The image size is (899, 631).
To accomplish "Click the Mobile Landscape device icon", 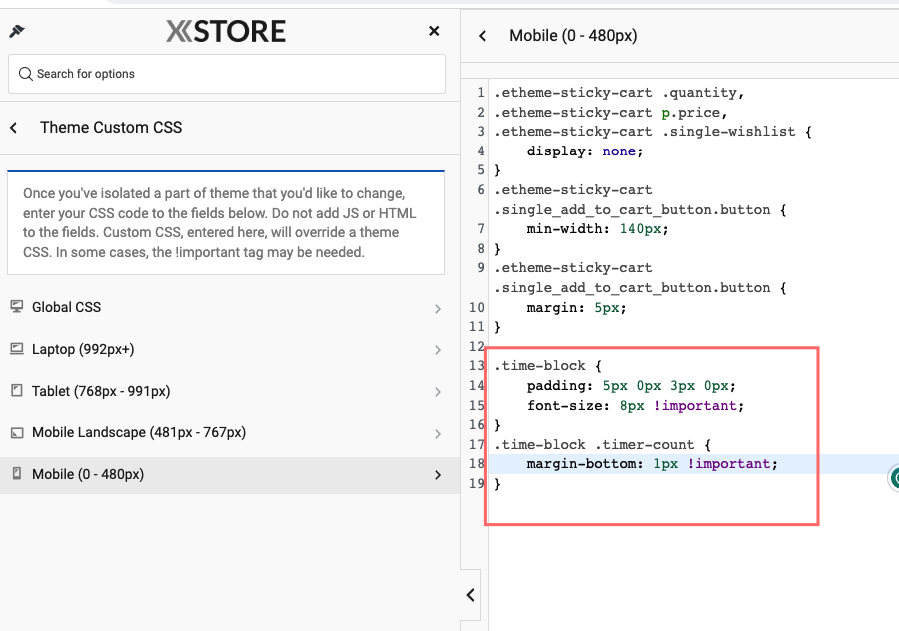I will pos(17,433).
